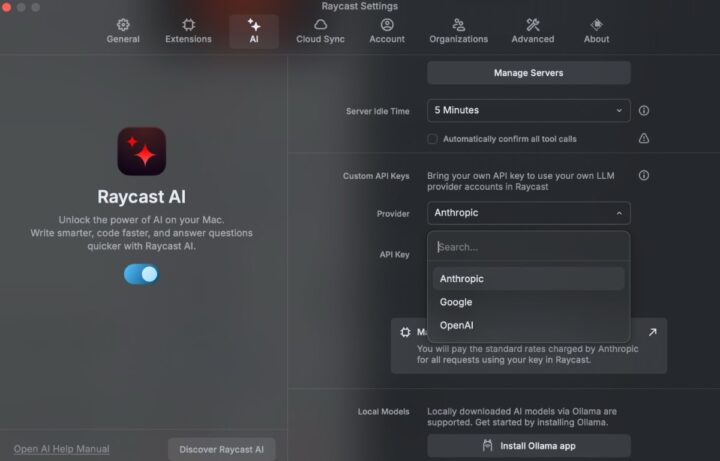Click the Manage Servers button

pyautogui.click(x=528, y=73)
